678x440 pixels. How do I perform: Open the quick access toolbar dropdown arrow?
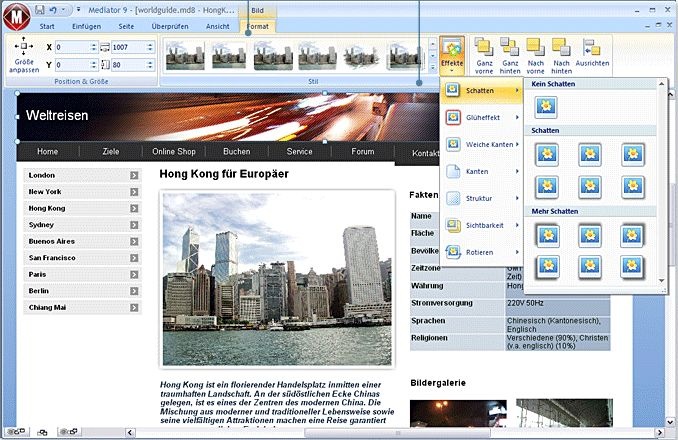pos(78,10)
